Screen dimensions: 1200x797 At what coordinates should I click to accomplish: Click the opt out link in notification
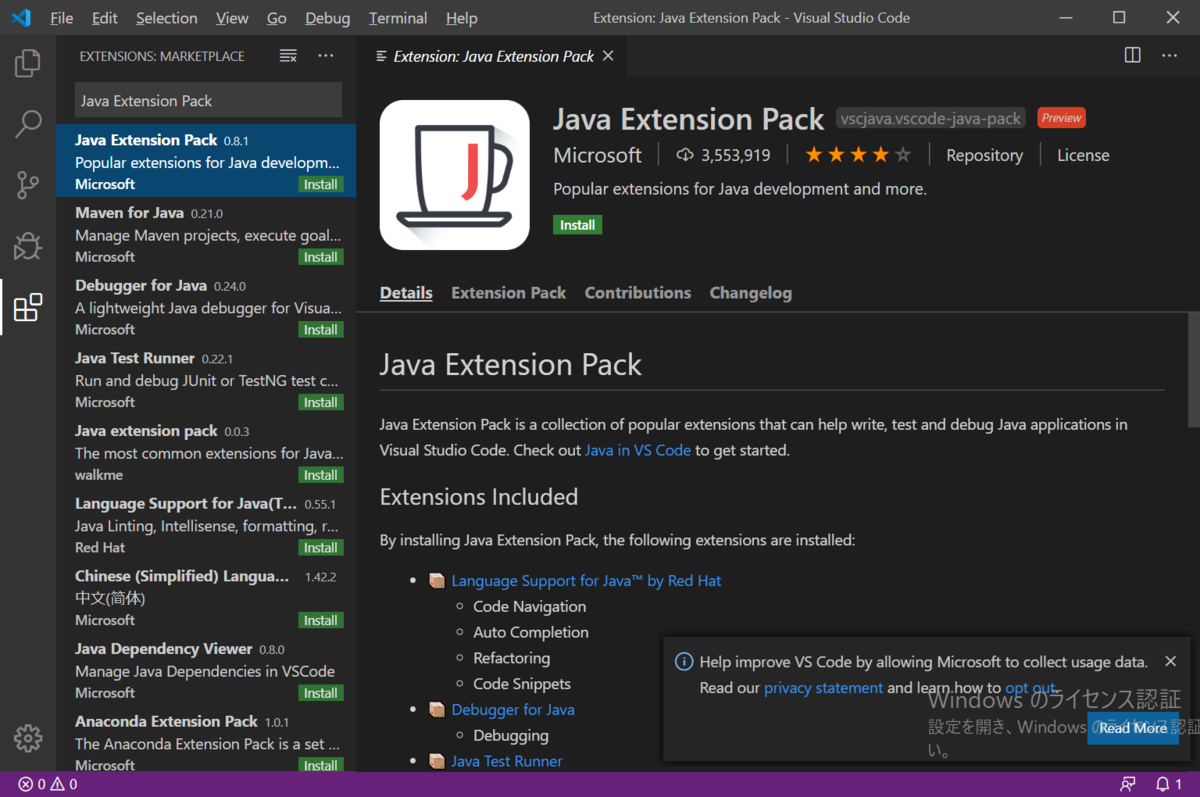tap(1030, 688)
